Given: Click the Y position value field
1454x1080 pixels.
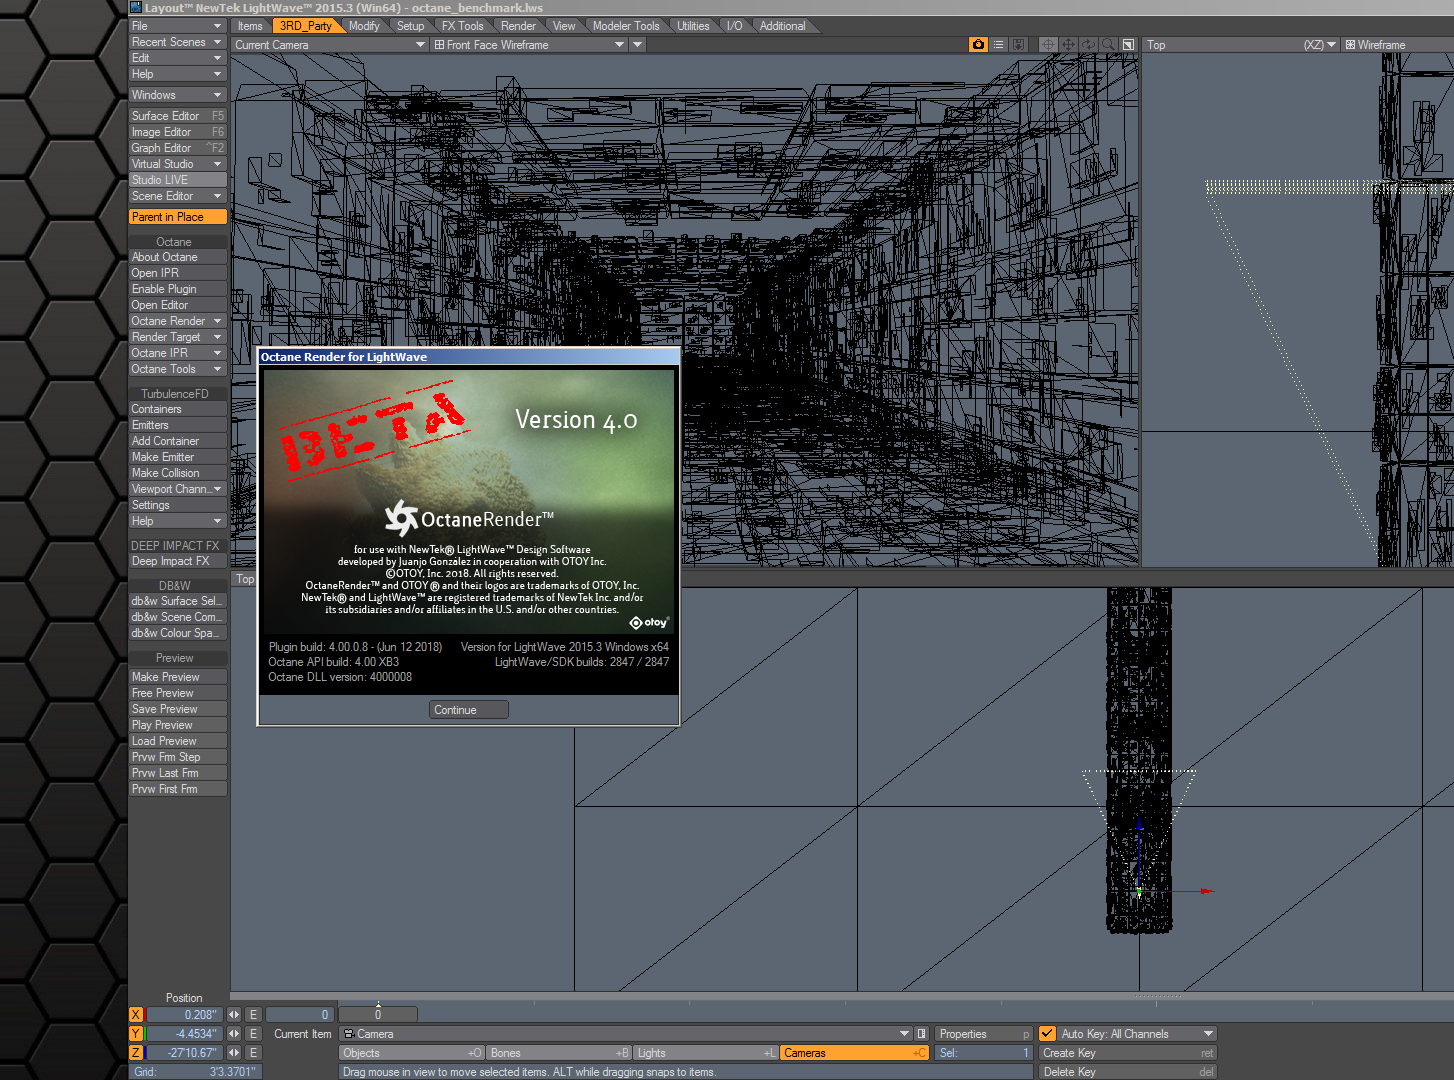Looking at the screenshot, I should pos(186,1034).
